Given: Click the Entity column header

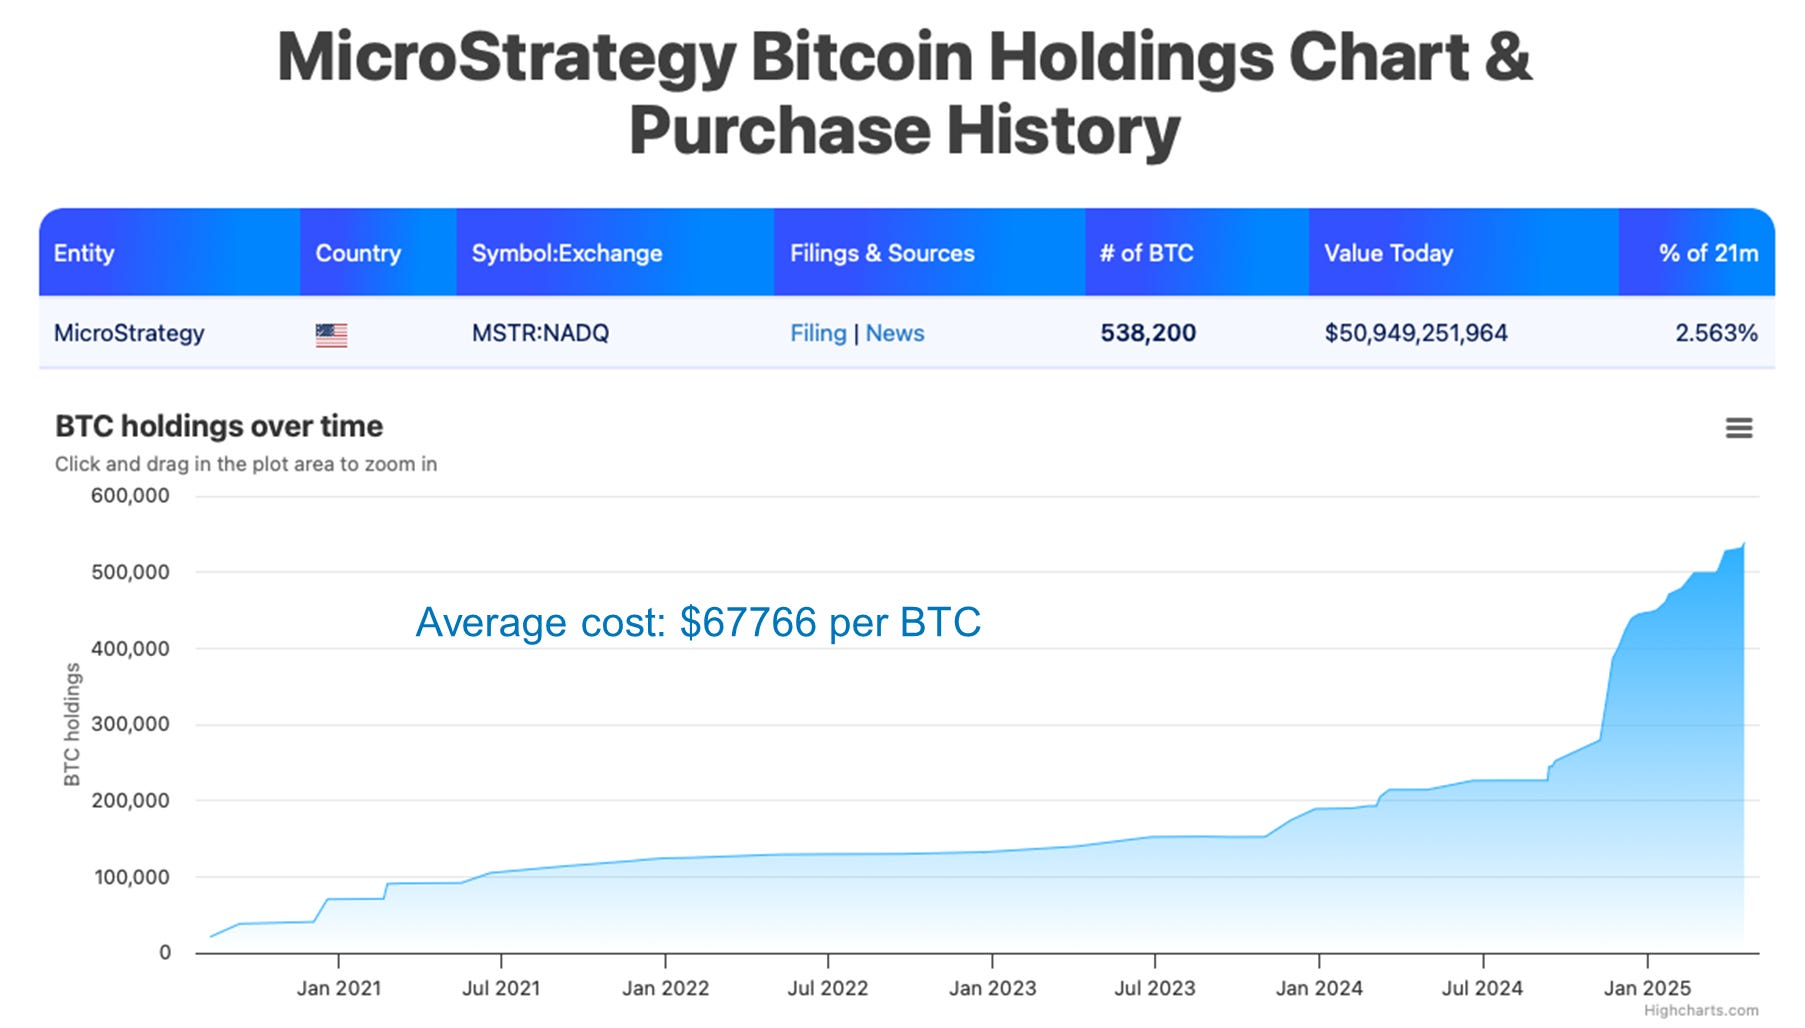Looking at the screenshot, I should [x=85, y=253].
